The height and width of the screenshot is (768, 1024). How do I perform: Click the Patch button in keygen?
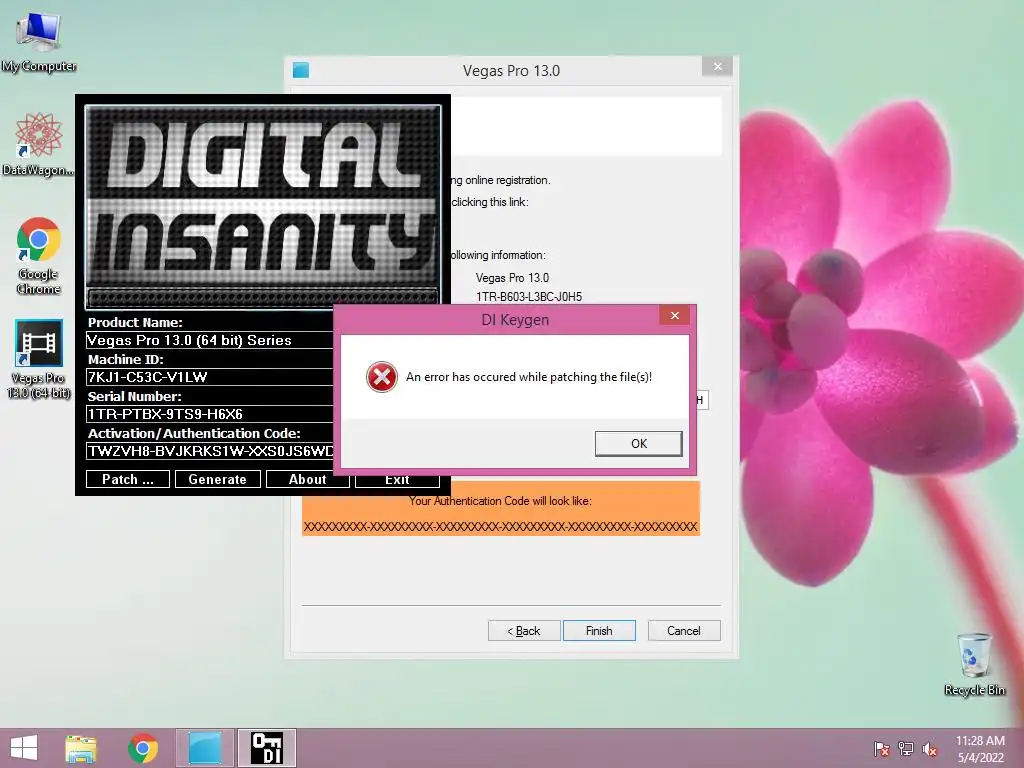point(128,479)
